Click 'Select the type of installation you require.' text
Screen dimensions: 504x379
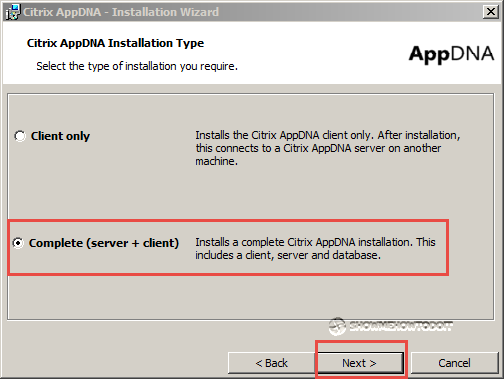pos(137,66)
